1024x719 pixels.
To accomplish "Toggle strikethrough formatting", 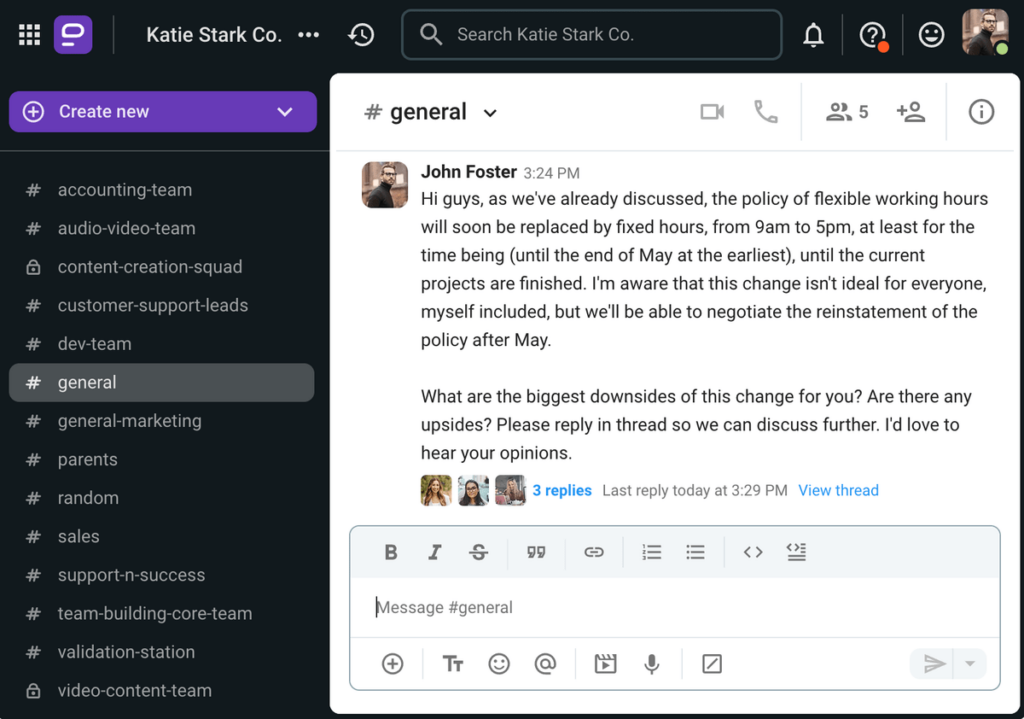I will [x=479, y=552].
